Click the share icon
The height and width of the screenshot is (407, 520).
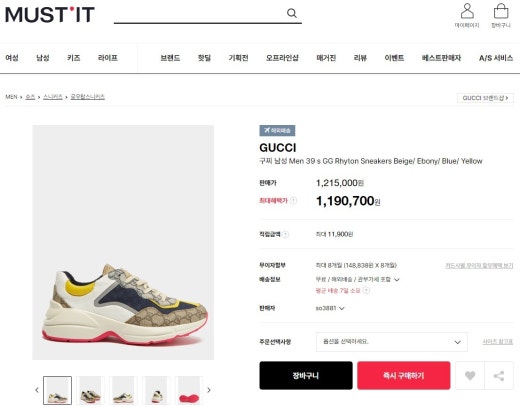(x=499, y=376)
